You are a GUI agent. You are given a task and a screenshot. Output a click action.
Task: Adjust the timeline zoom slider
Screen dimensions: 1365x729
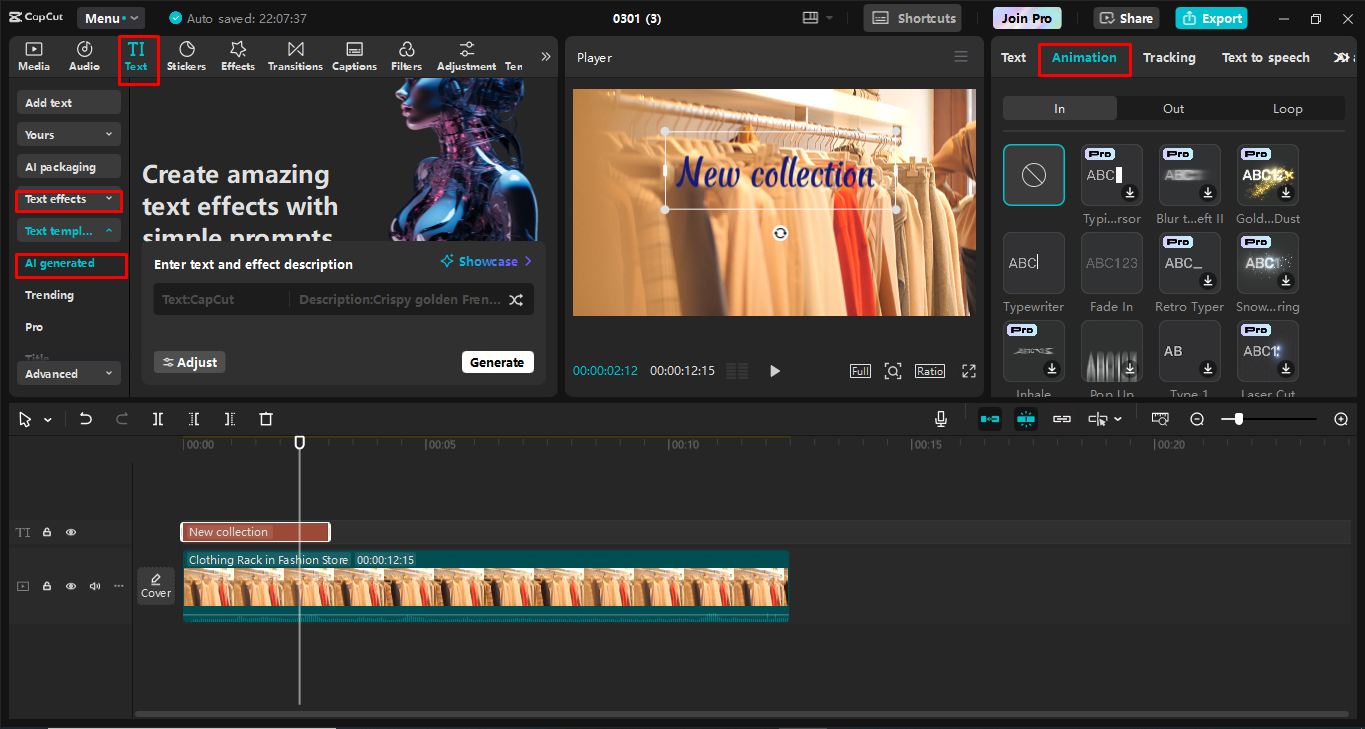click(x=1239, y=419)
